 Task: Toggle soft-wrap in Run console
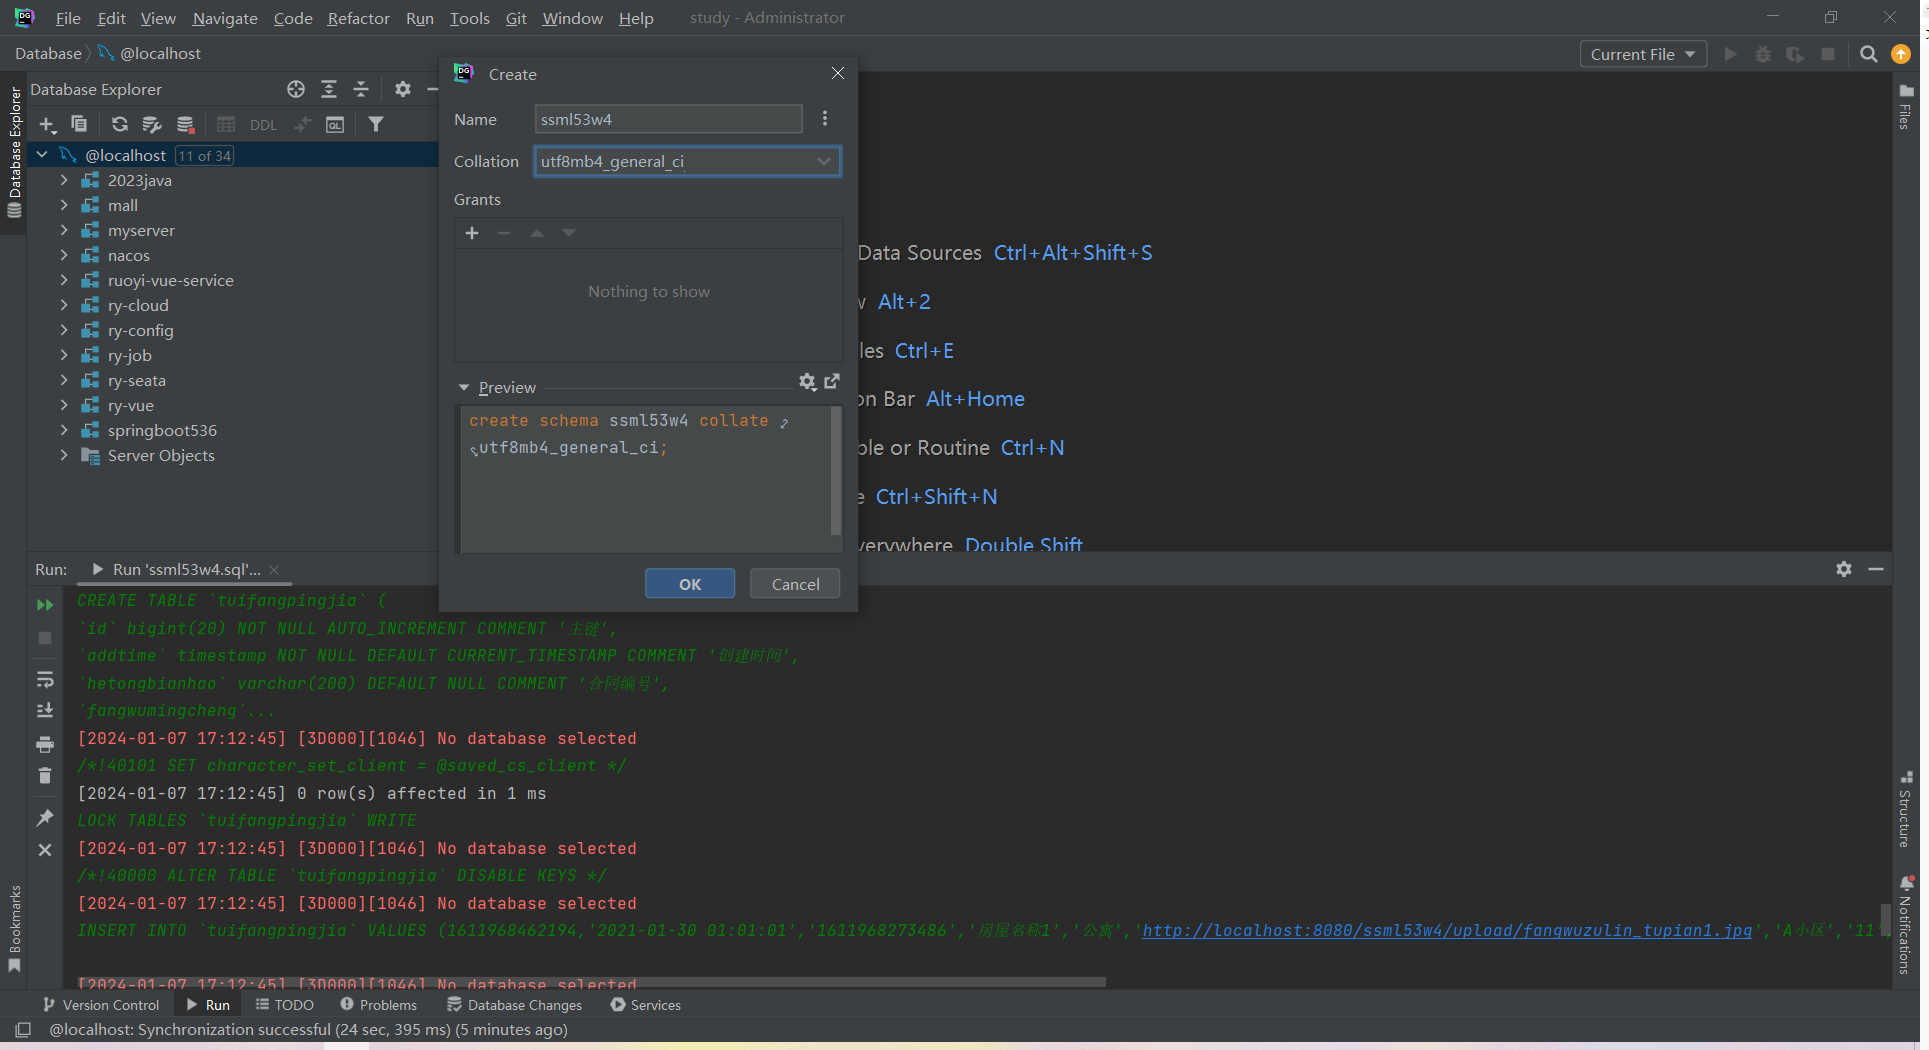pos(45,680)
